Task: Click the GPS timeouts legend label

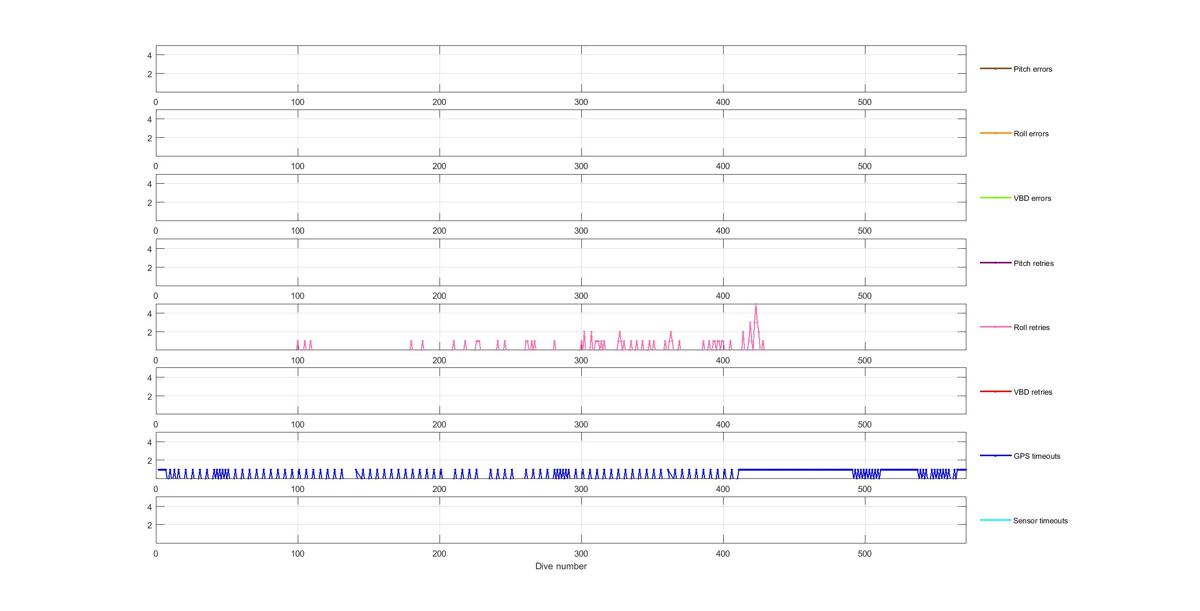Action: tap(1036, 456)
